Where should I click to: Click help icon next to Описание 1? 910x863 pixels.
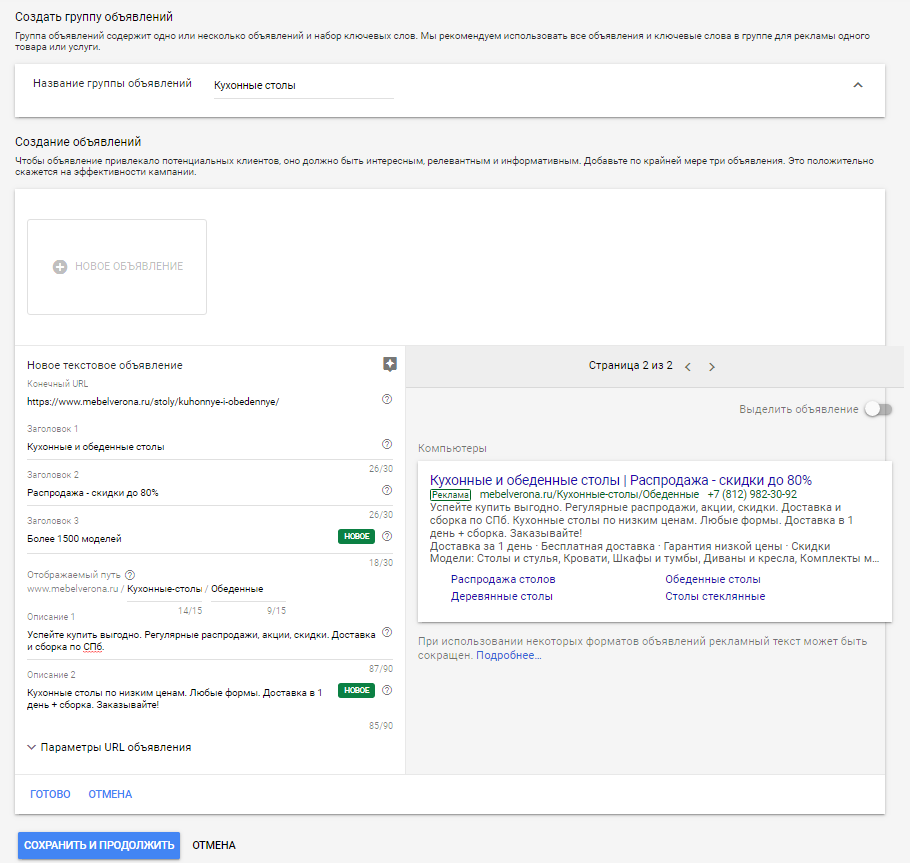click(387, 636)
